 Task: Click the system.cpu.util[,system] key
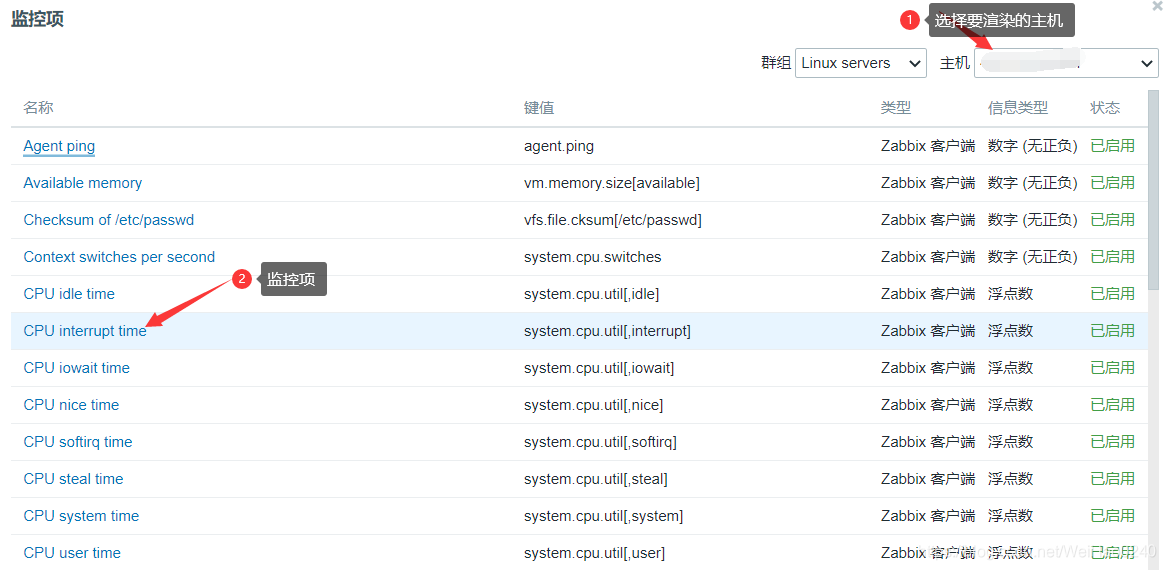point(604,516)
